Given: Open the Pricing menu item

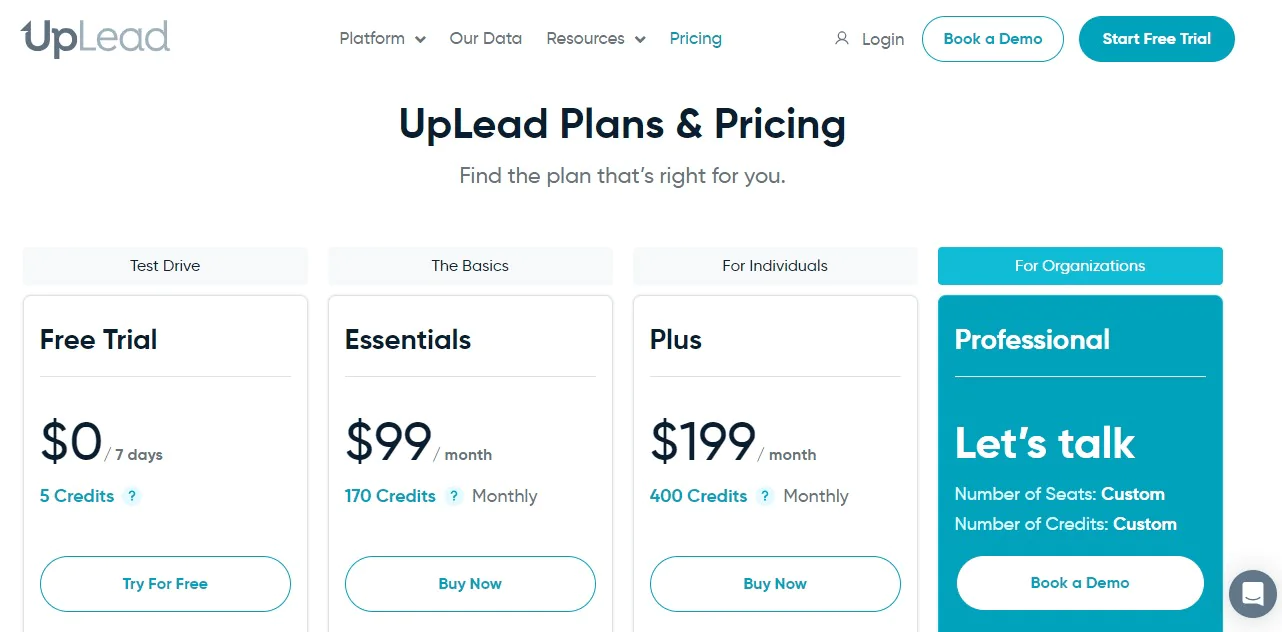Looking at the screenshot, I should point(695,38).
